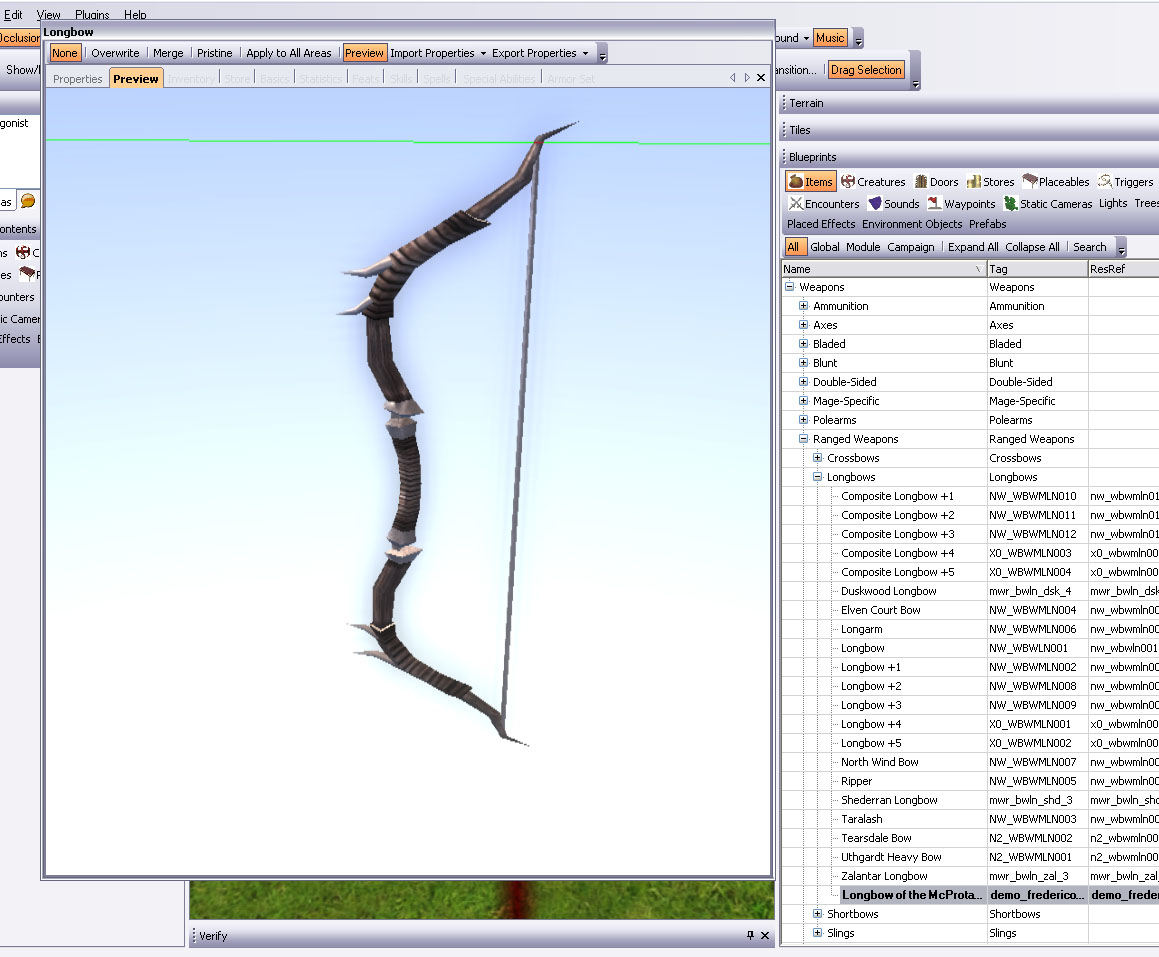This screenshot has width=1159, height=957.
Task: Open the Stores blueprint category
Action: point(990,182)
